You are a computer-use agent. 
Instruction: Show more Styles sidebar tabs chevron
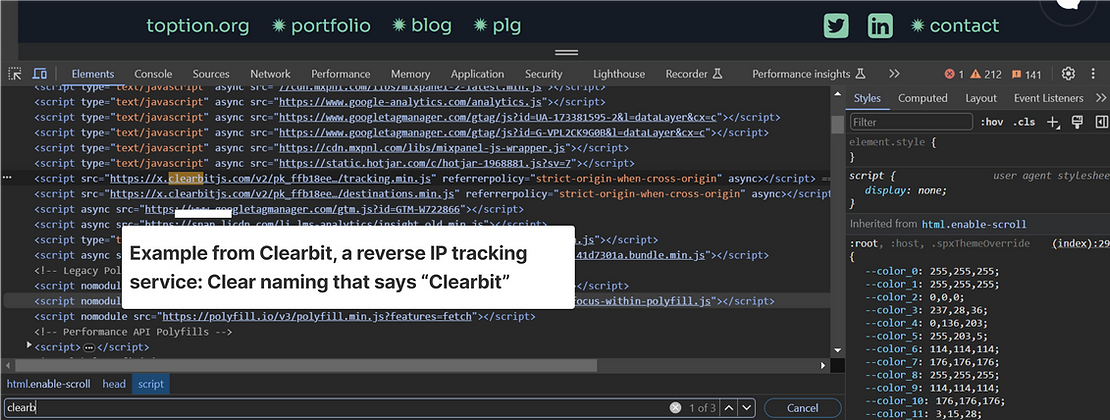coord(1101,98)
